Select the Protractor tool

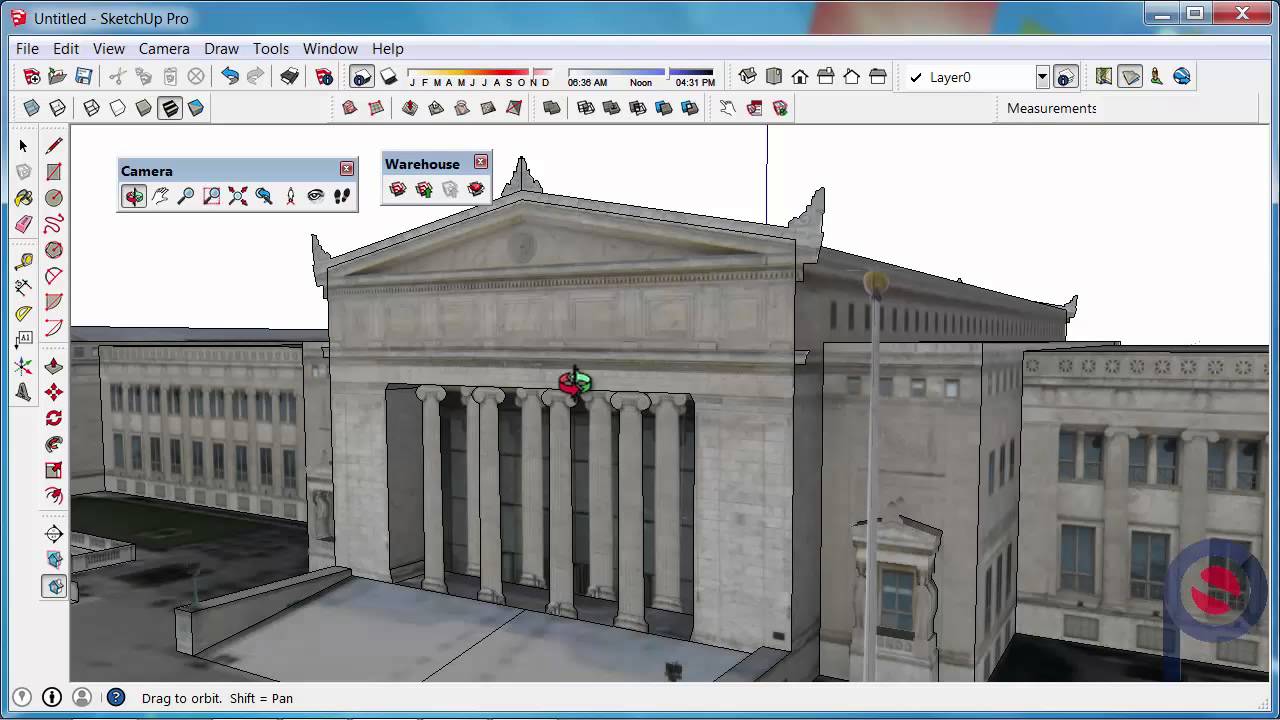(24, 314)
